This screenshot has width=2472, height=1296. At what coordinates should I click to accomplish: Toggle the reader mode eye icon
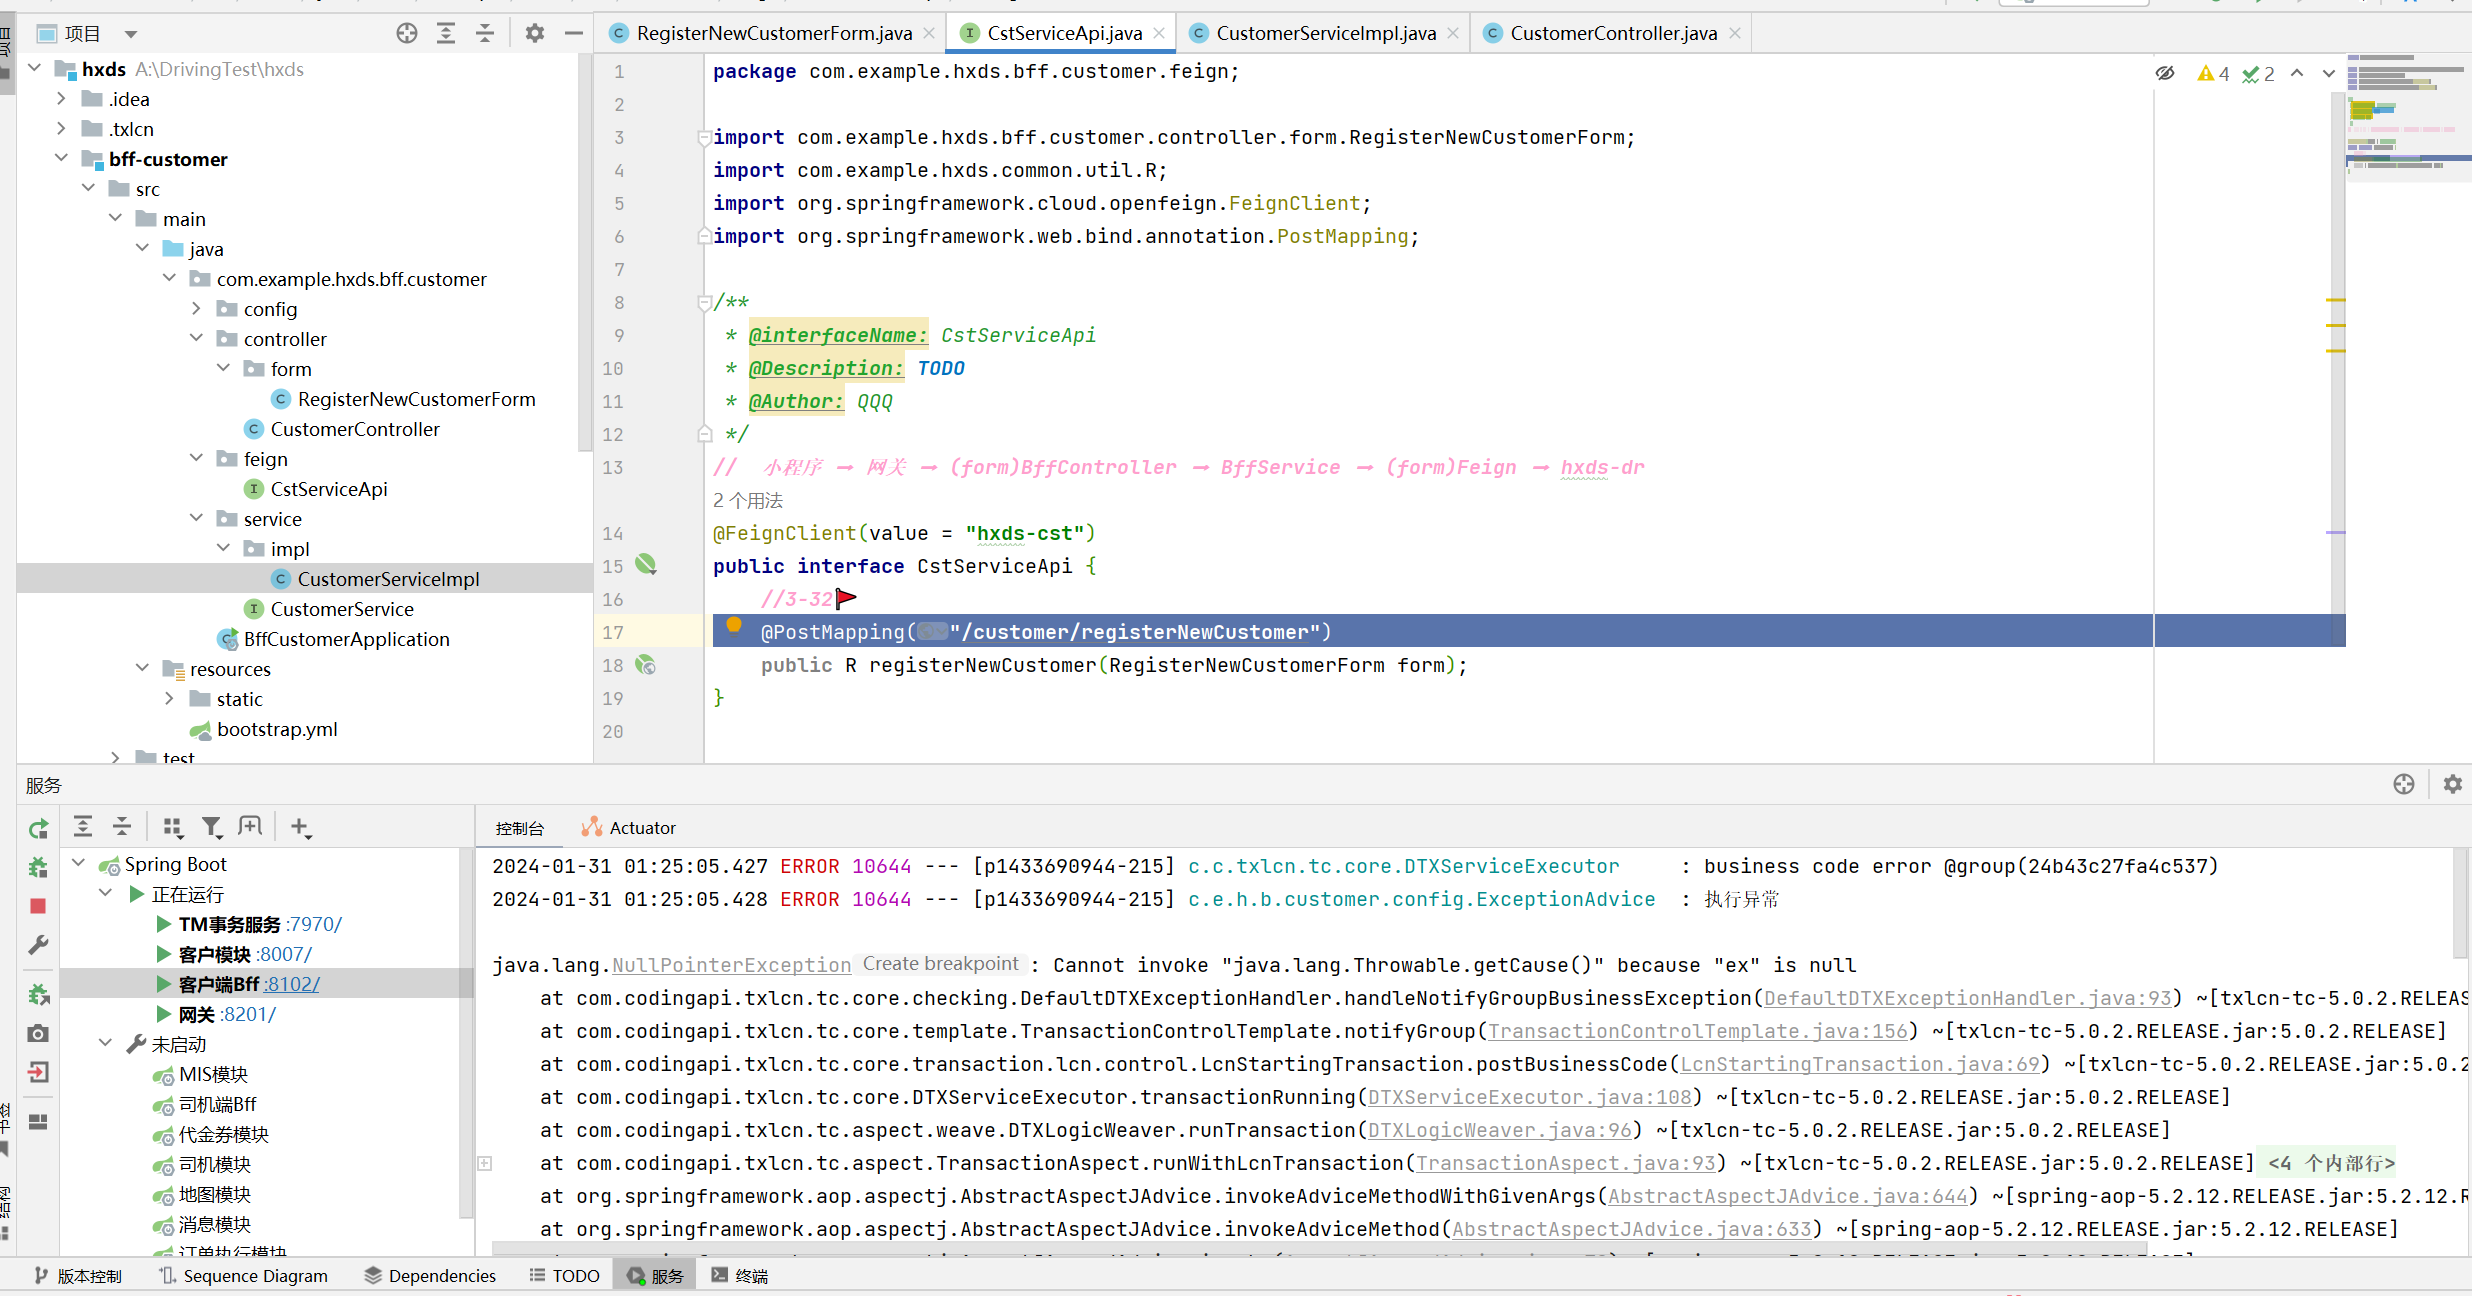[x=2165, y=73]
